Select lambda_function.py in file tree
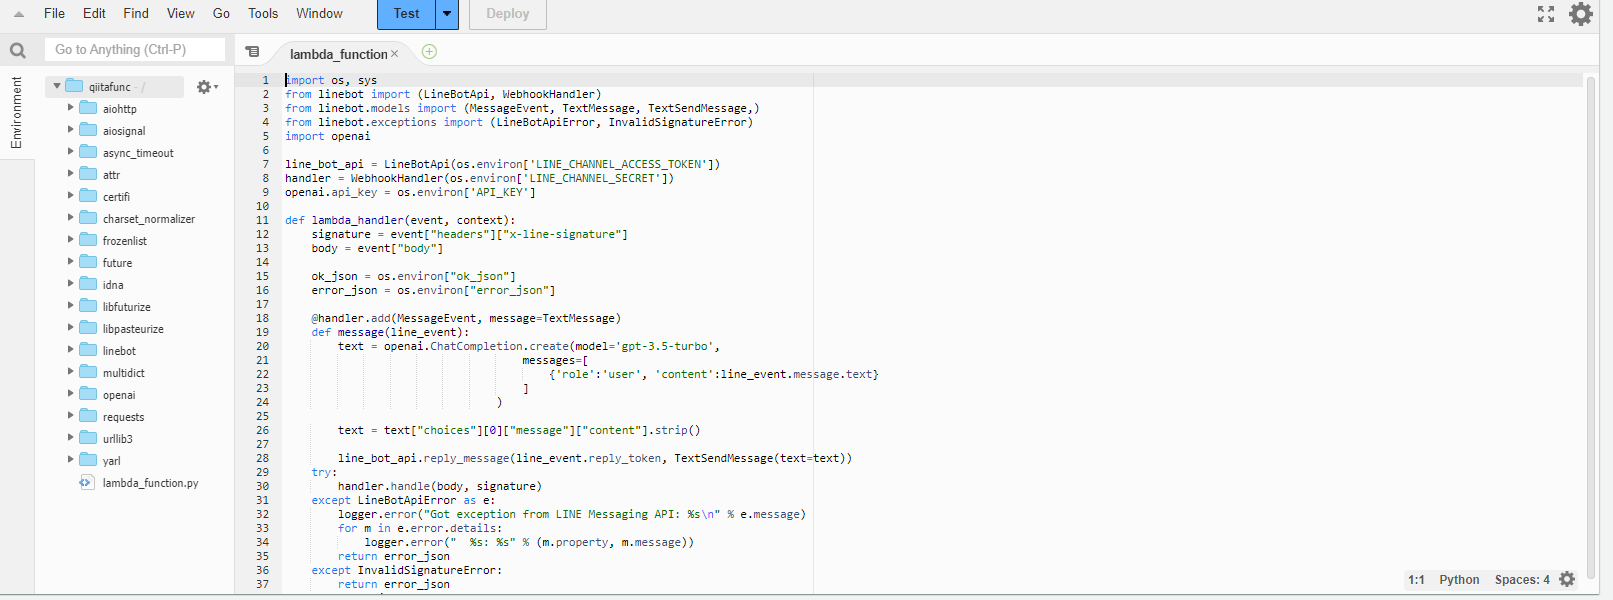This screenshot has width=1613, height=600. [150, 483]
